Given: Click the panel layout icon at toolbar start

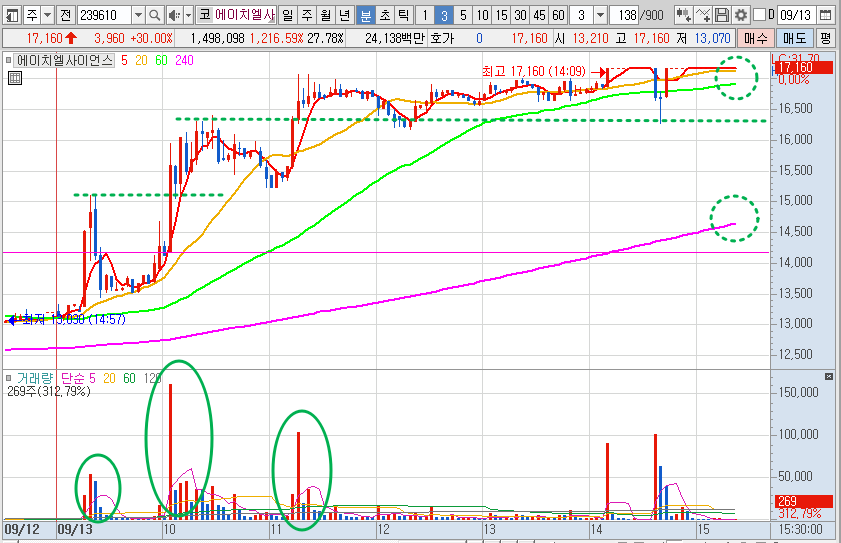Looking at the screenshot, I should (11, 15).
